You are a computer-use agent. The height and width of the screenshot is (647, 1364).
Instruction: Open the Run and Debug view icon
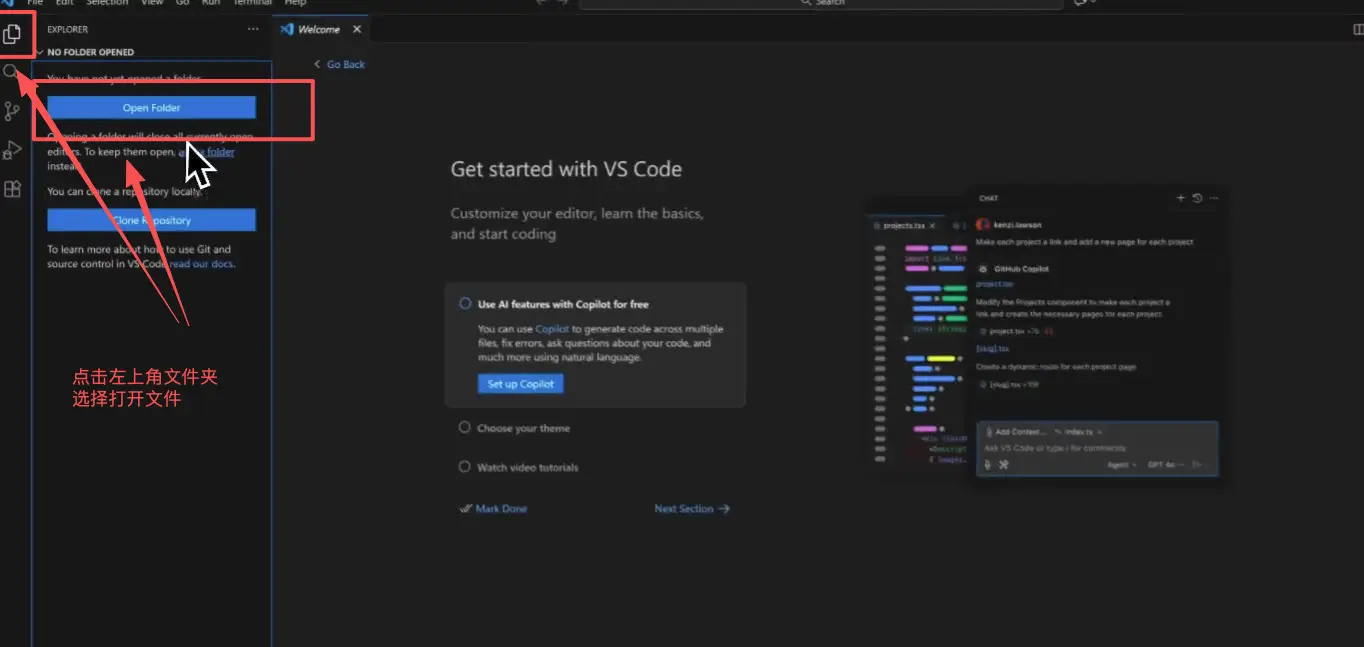[12, 150]
